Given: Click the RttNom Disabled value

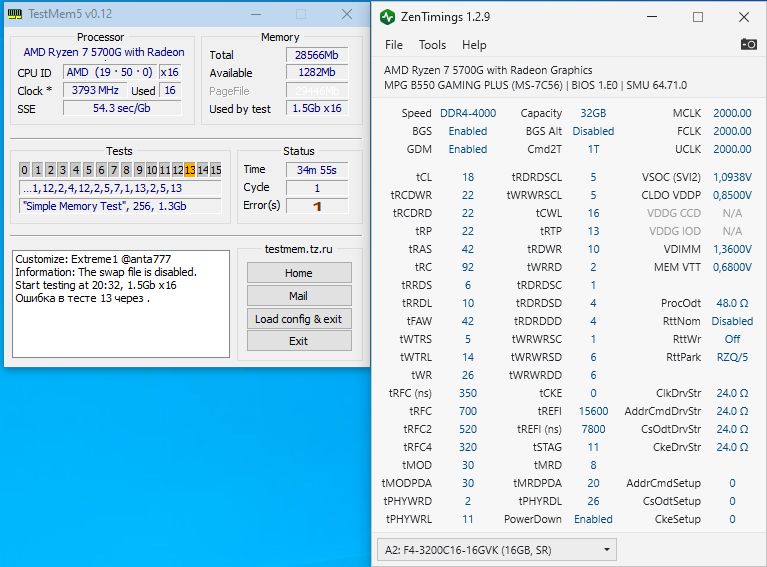Looking at the screenshot, I should pos(732,321).
